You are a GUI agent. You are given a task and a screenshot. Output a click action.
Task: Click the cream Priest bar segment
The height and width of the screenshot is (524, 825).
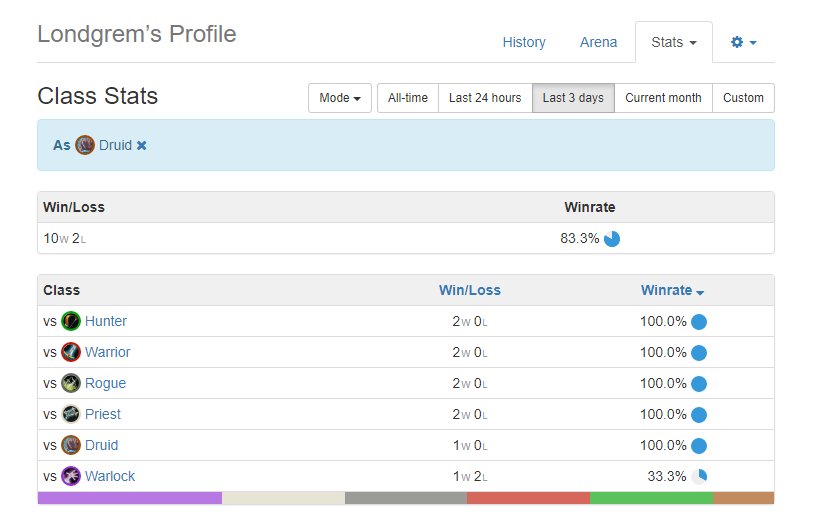pos(284,498)
